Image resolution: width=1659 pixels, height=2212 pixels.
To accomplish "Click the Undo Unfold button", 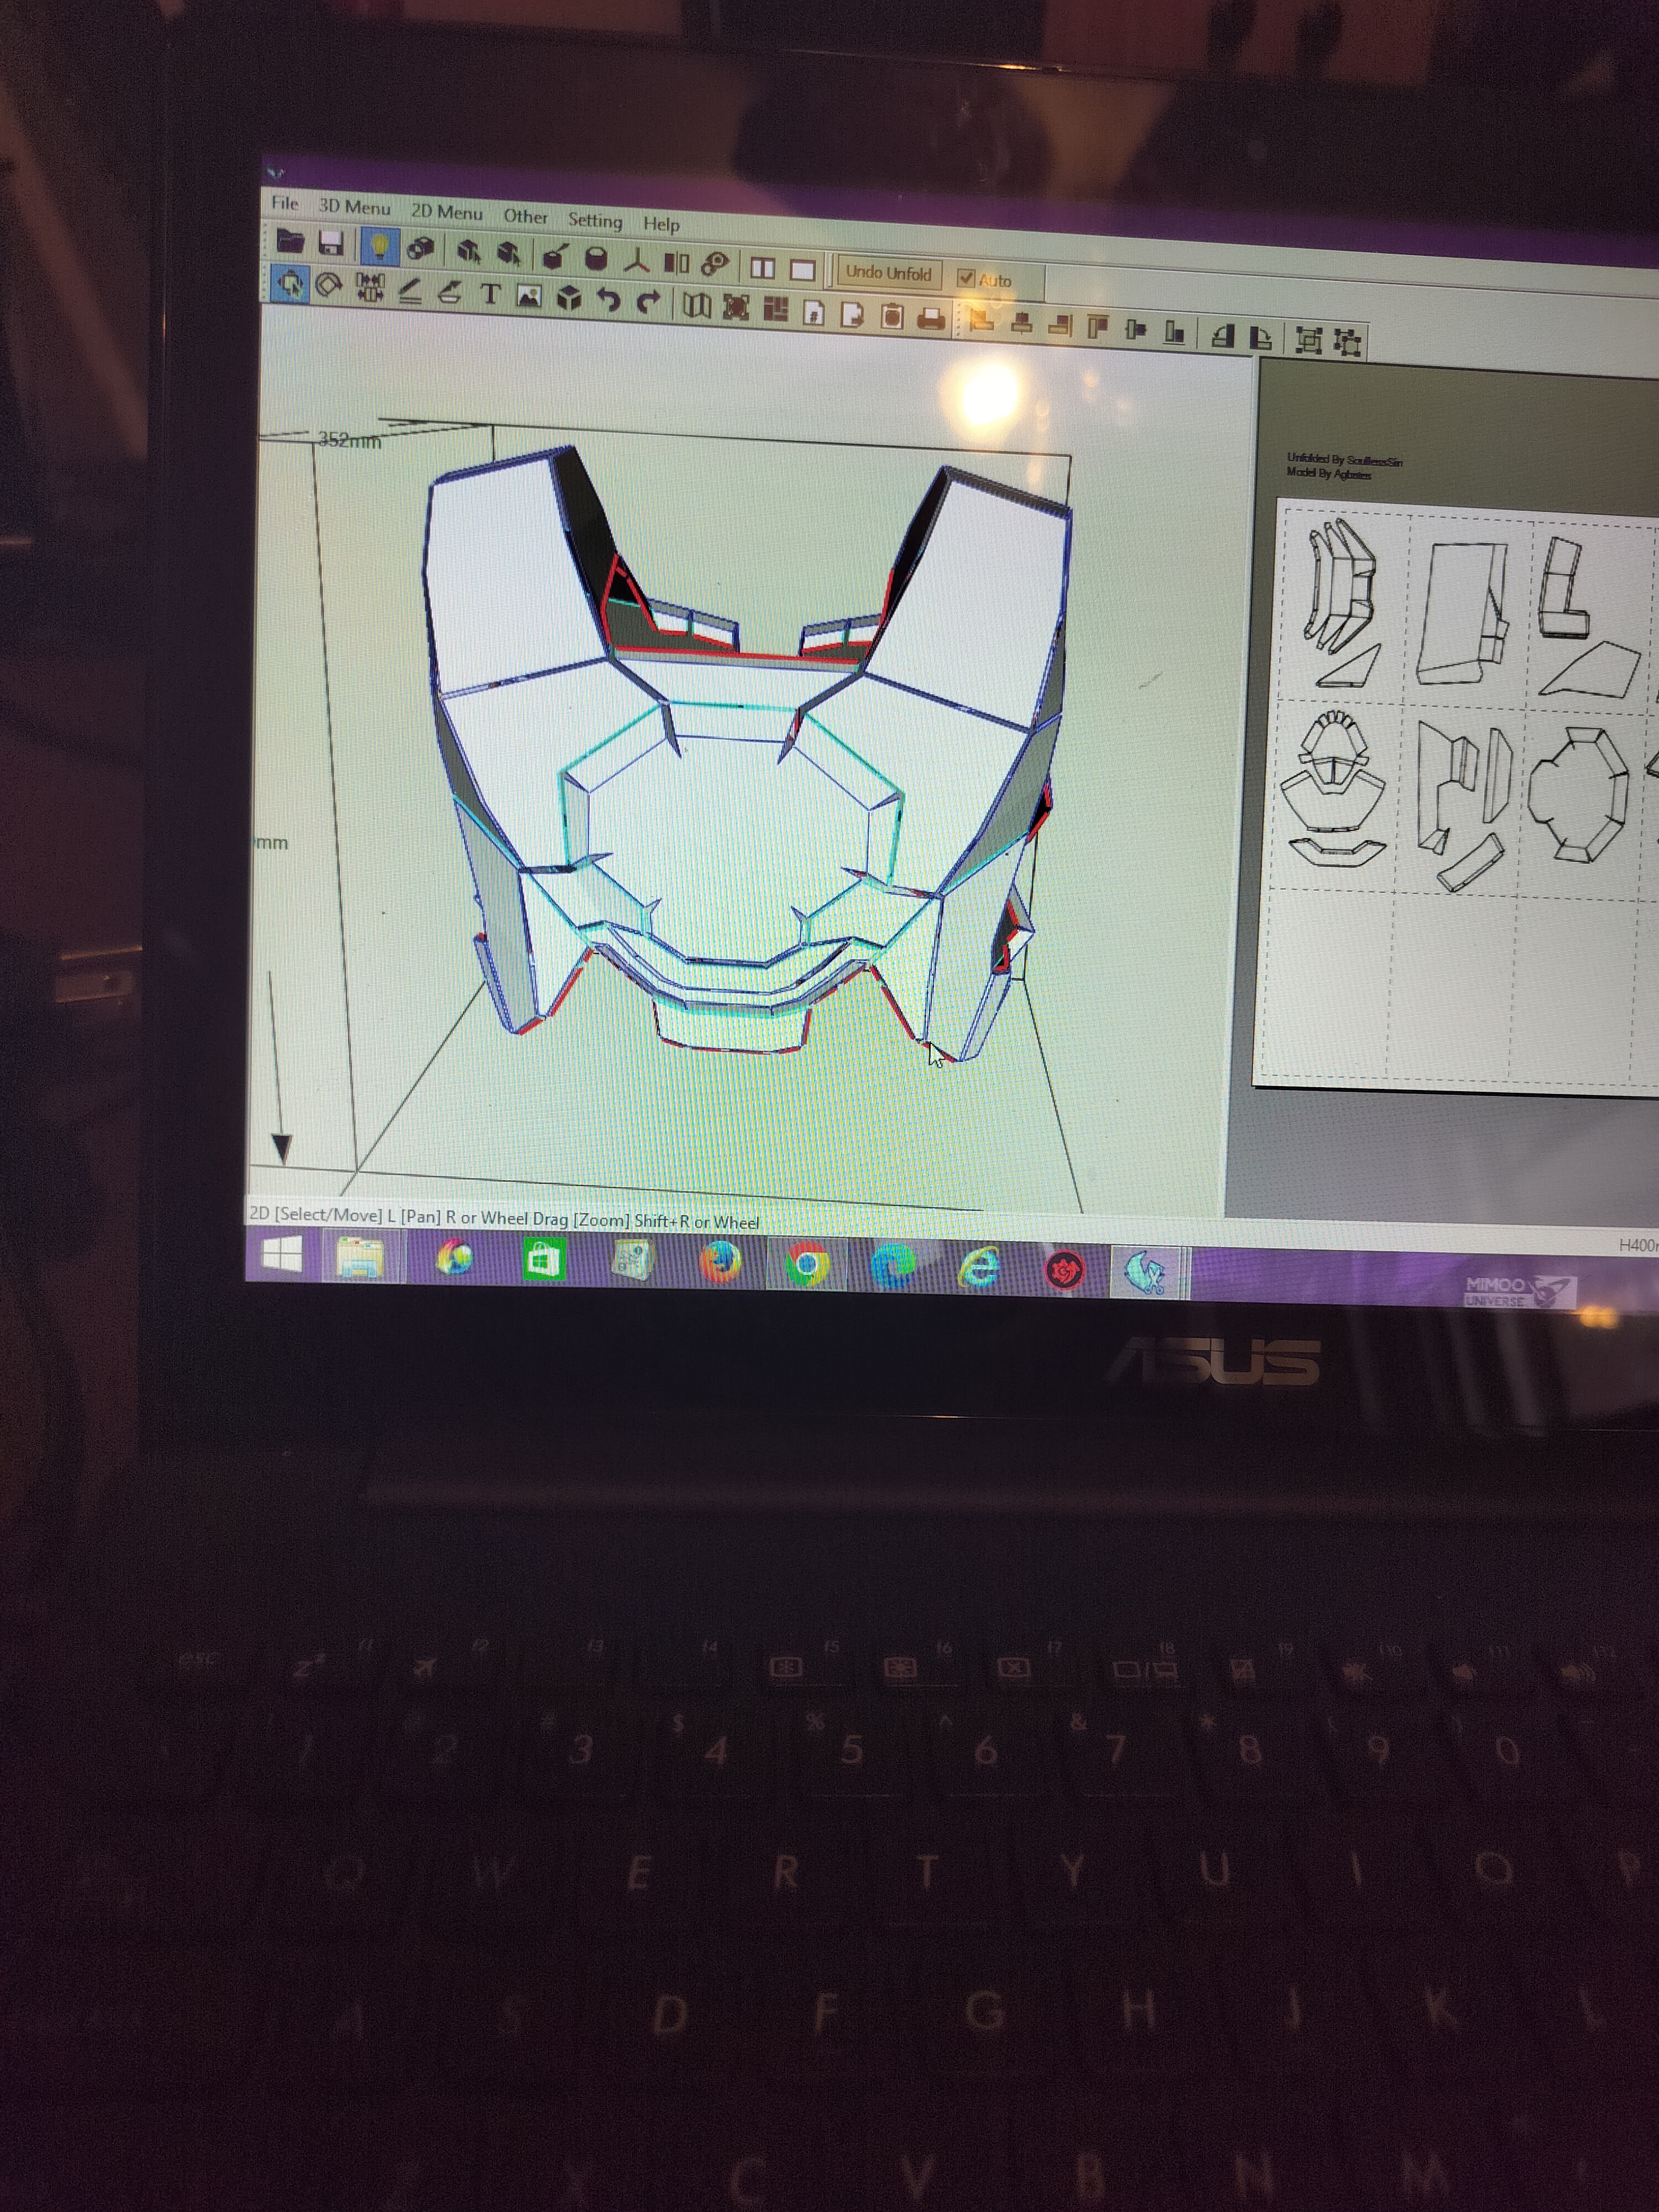I will pos(888,273).
